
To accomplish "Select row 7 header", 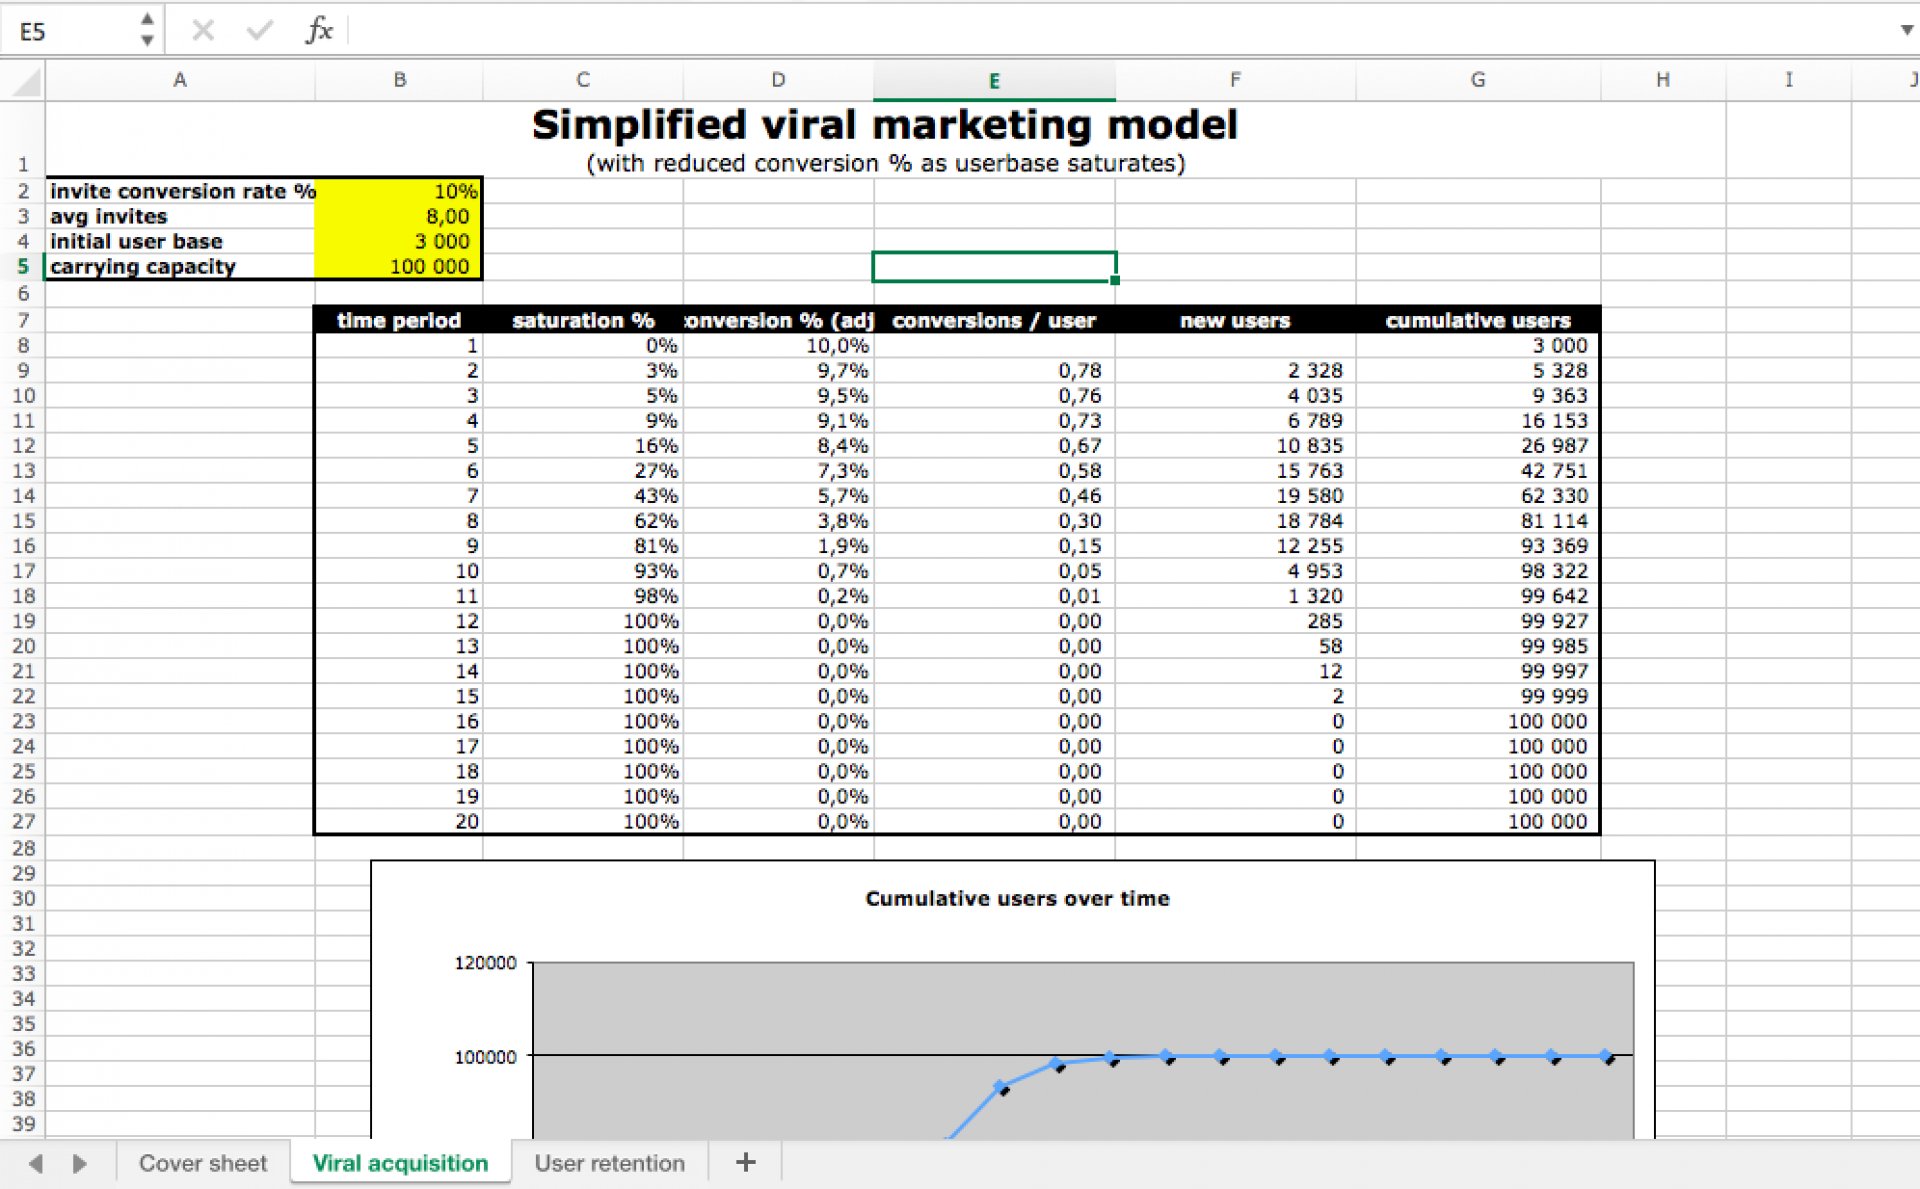I will click(23, 320).
